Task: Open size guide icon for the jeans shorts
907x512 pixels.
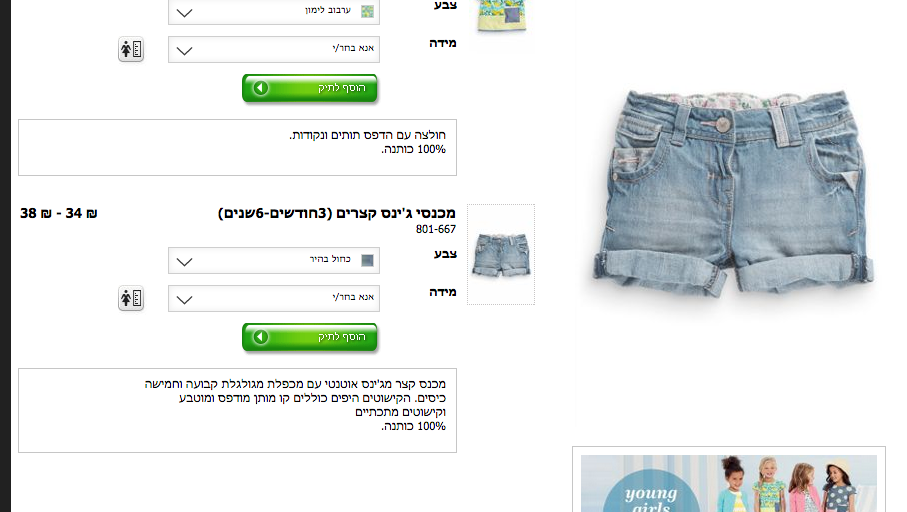Action: 131,299
